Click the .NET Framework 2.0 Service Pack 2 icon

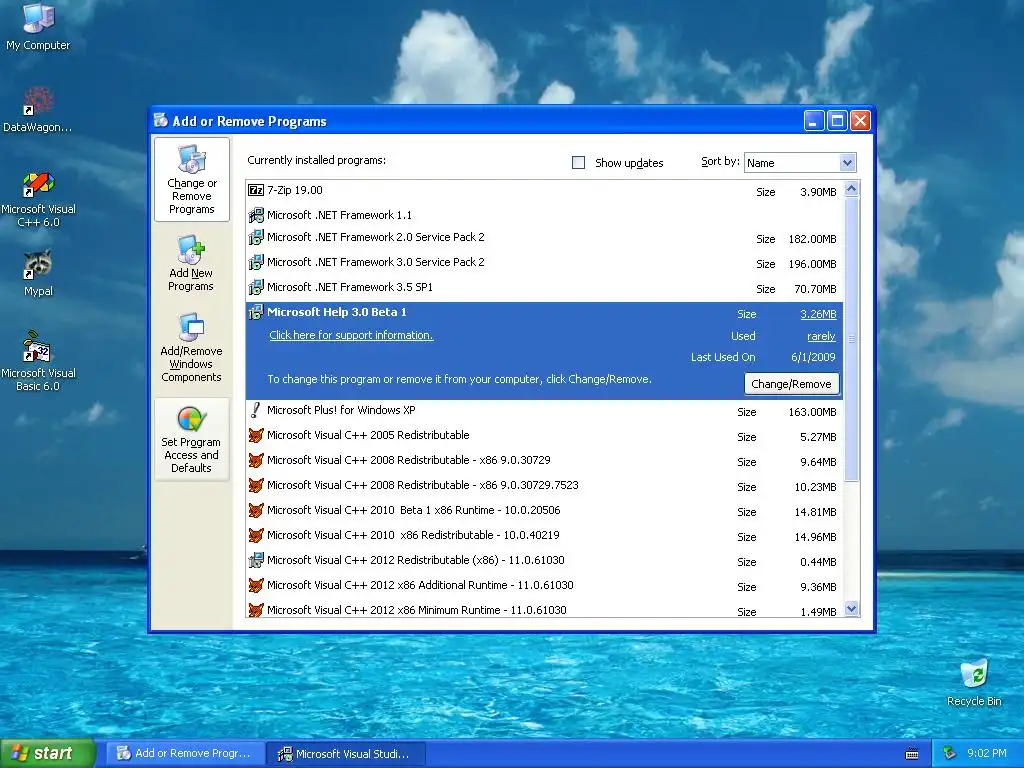[x=256, y=237]
